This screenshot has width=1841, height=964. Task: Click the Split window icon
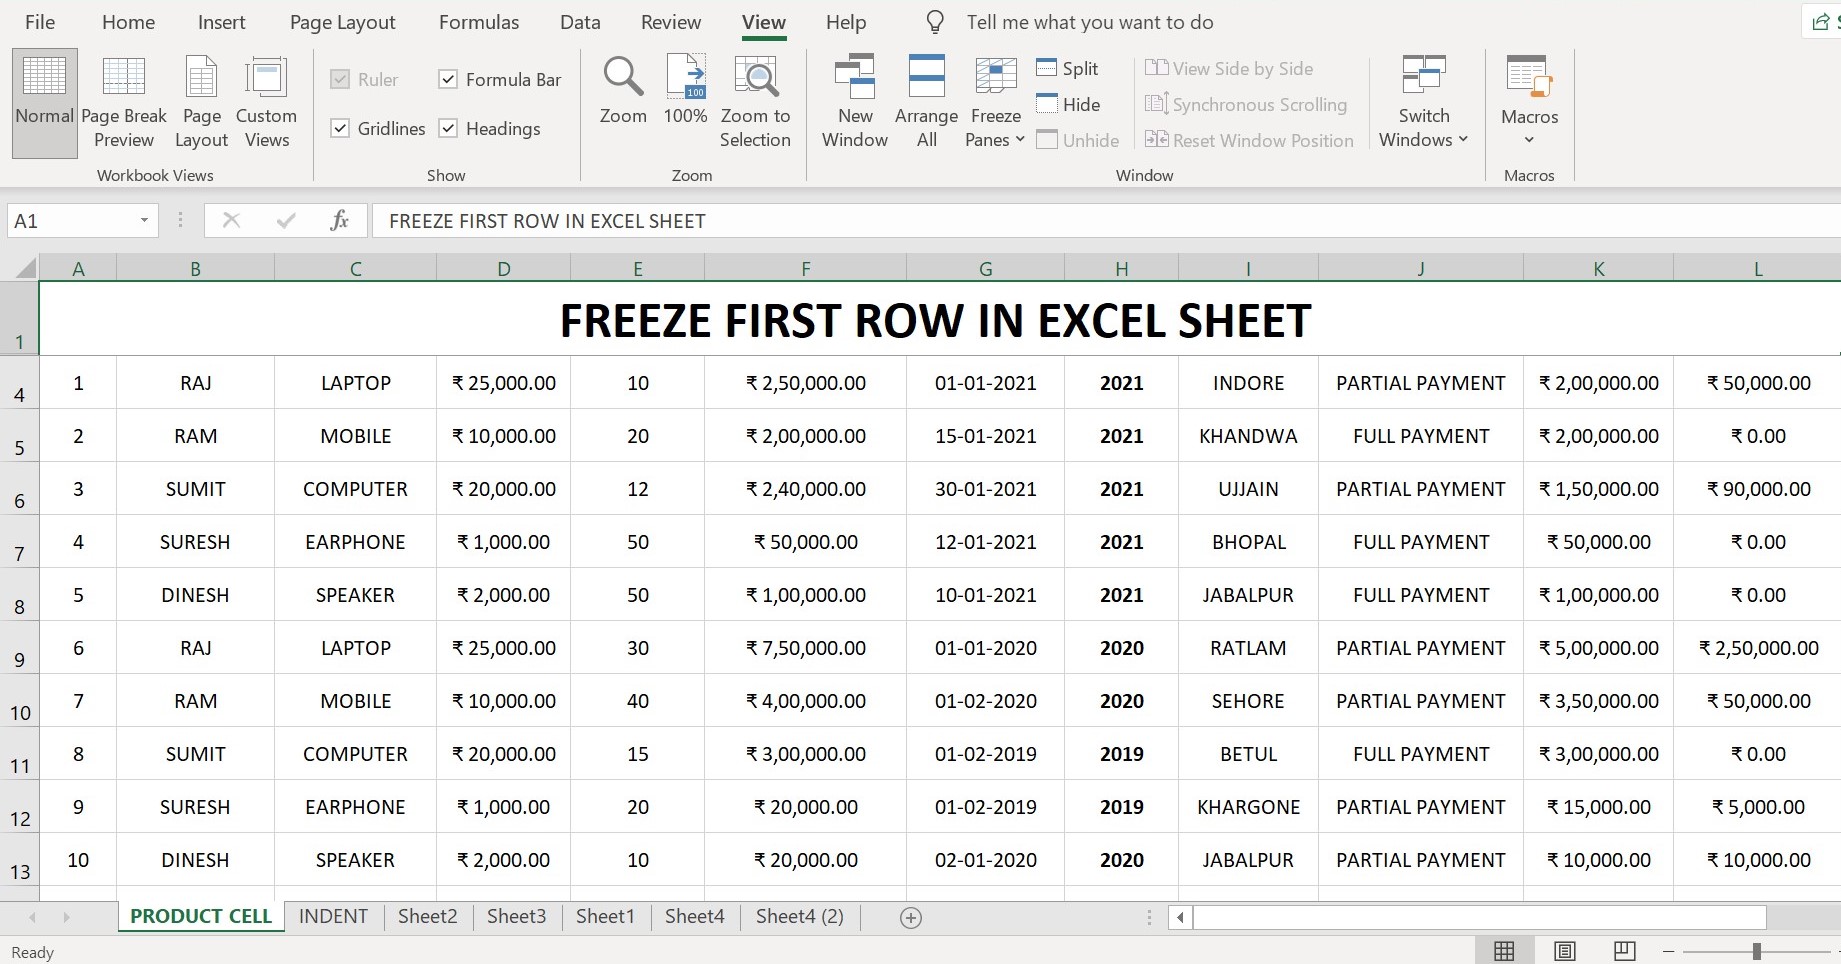[x=1047, y=68]
